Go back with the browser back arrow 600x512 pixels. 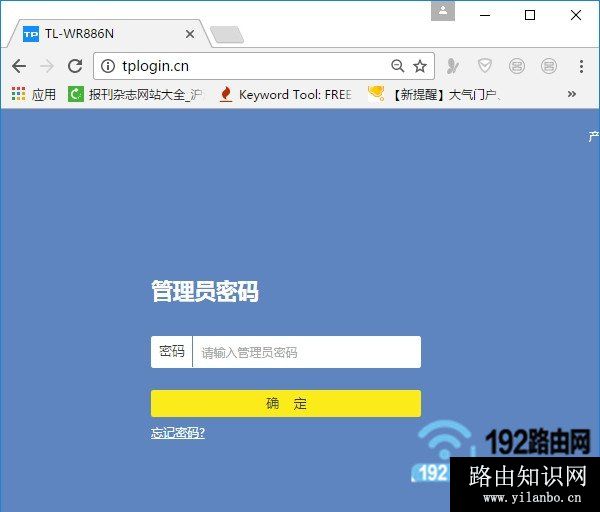[19, 66]
